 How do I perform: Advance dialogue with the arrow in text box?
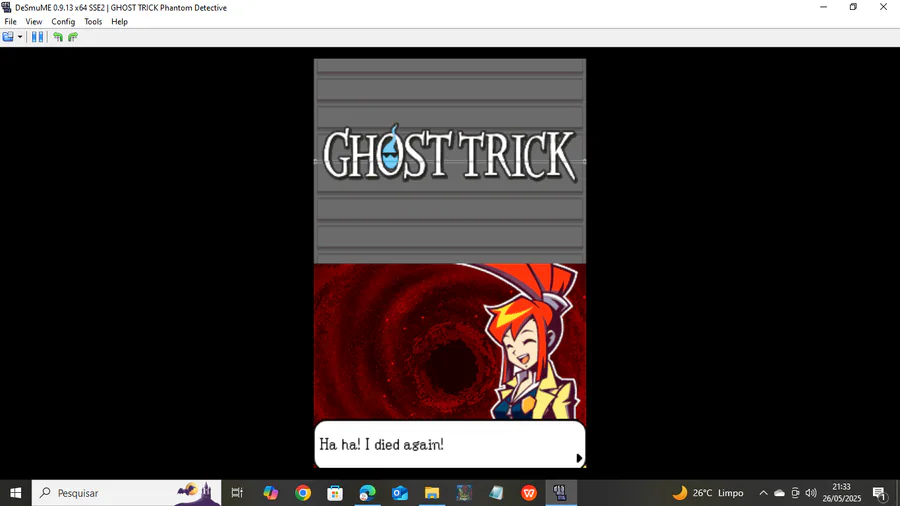point(579,458)
